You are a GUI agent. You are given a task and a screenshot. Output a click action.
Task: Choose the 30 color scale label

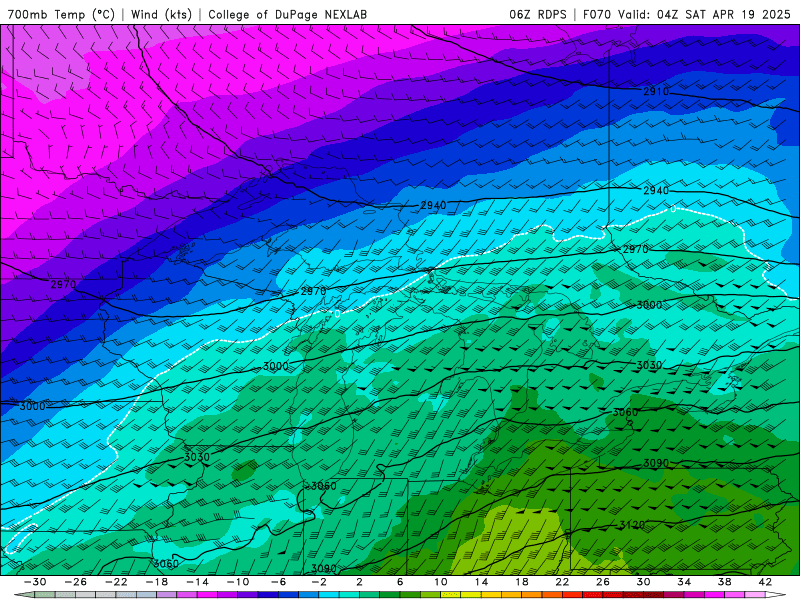643,582
